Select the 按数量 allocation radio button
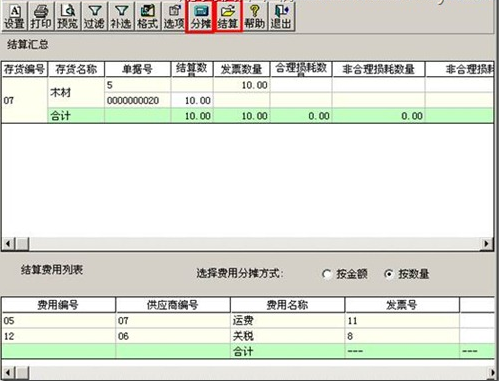Screen dimensions: 499x381 [406, 274]
